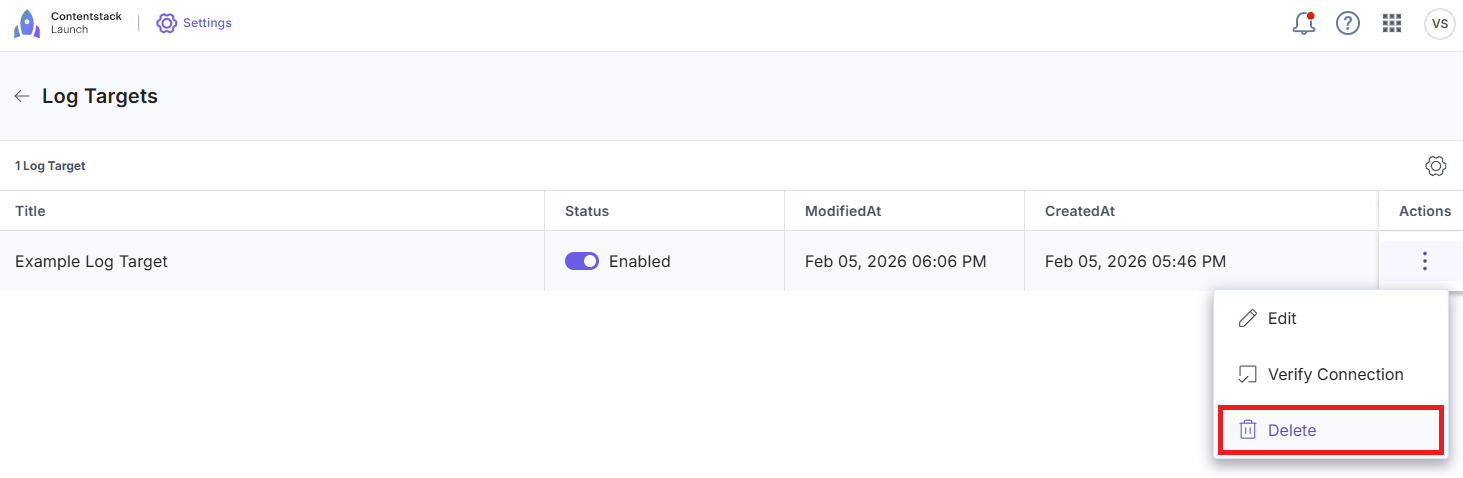Click the CreatedAt column header
This screenshot has width=1463, height=478.
(x=1080, y=211)
